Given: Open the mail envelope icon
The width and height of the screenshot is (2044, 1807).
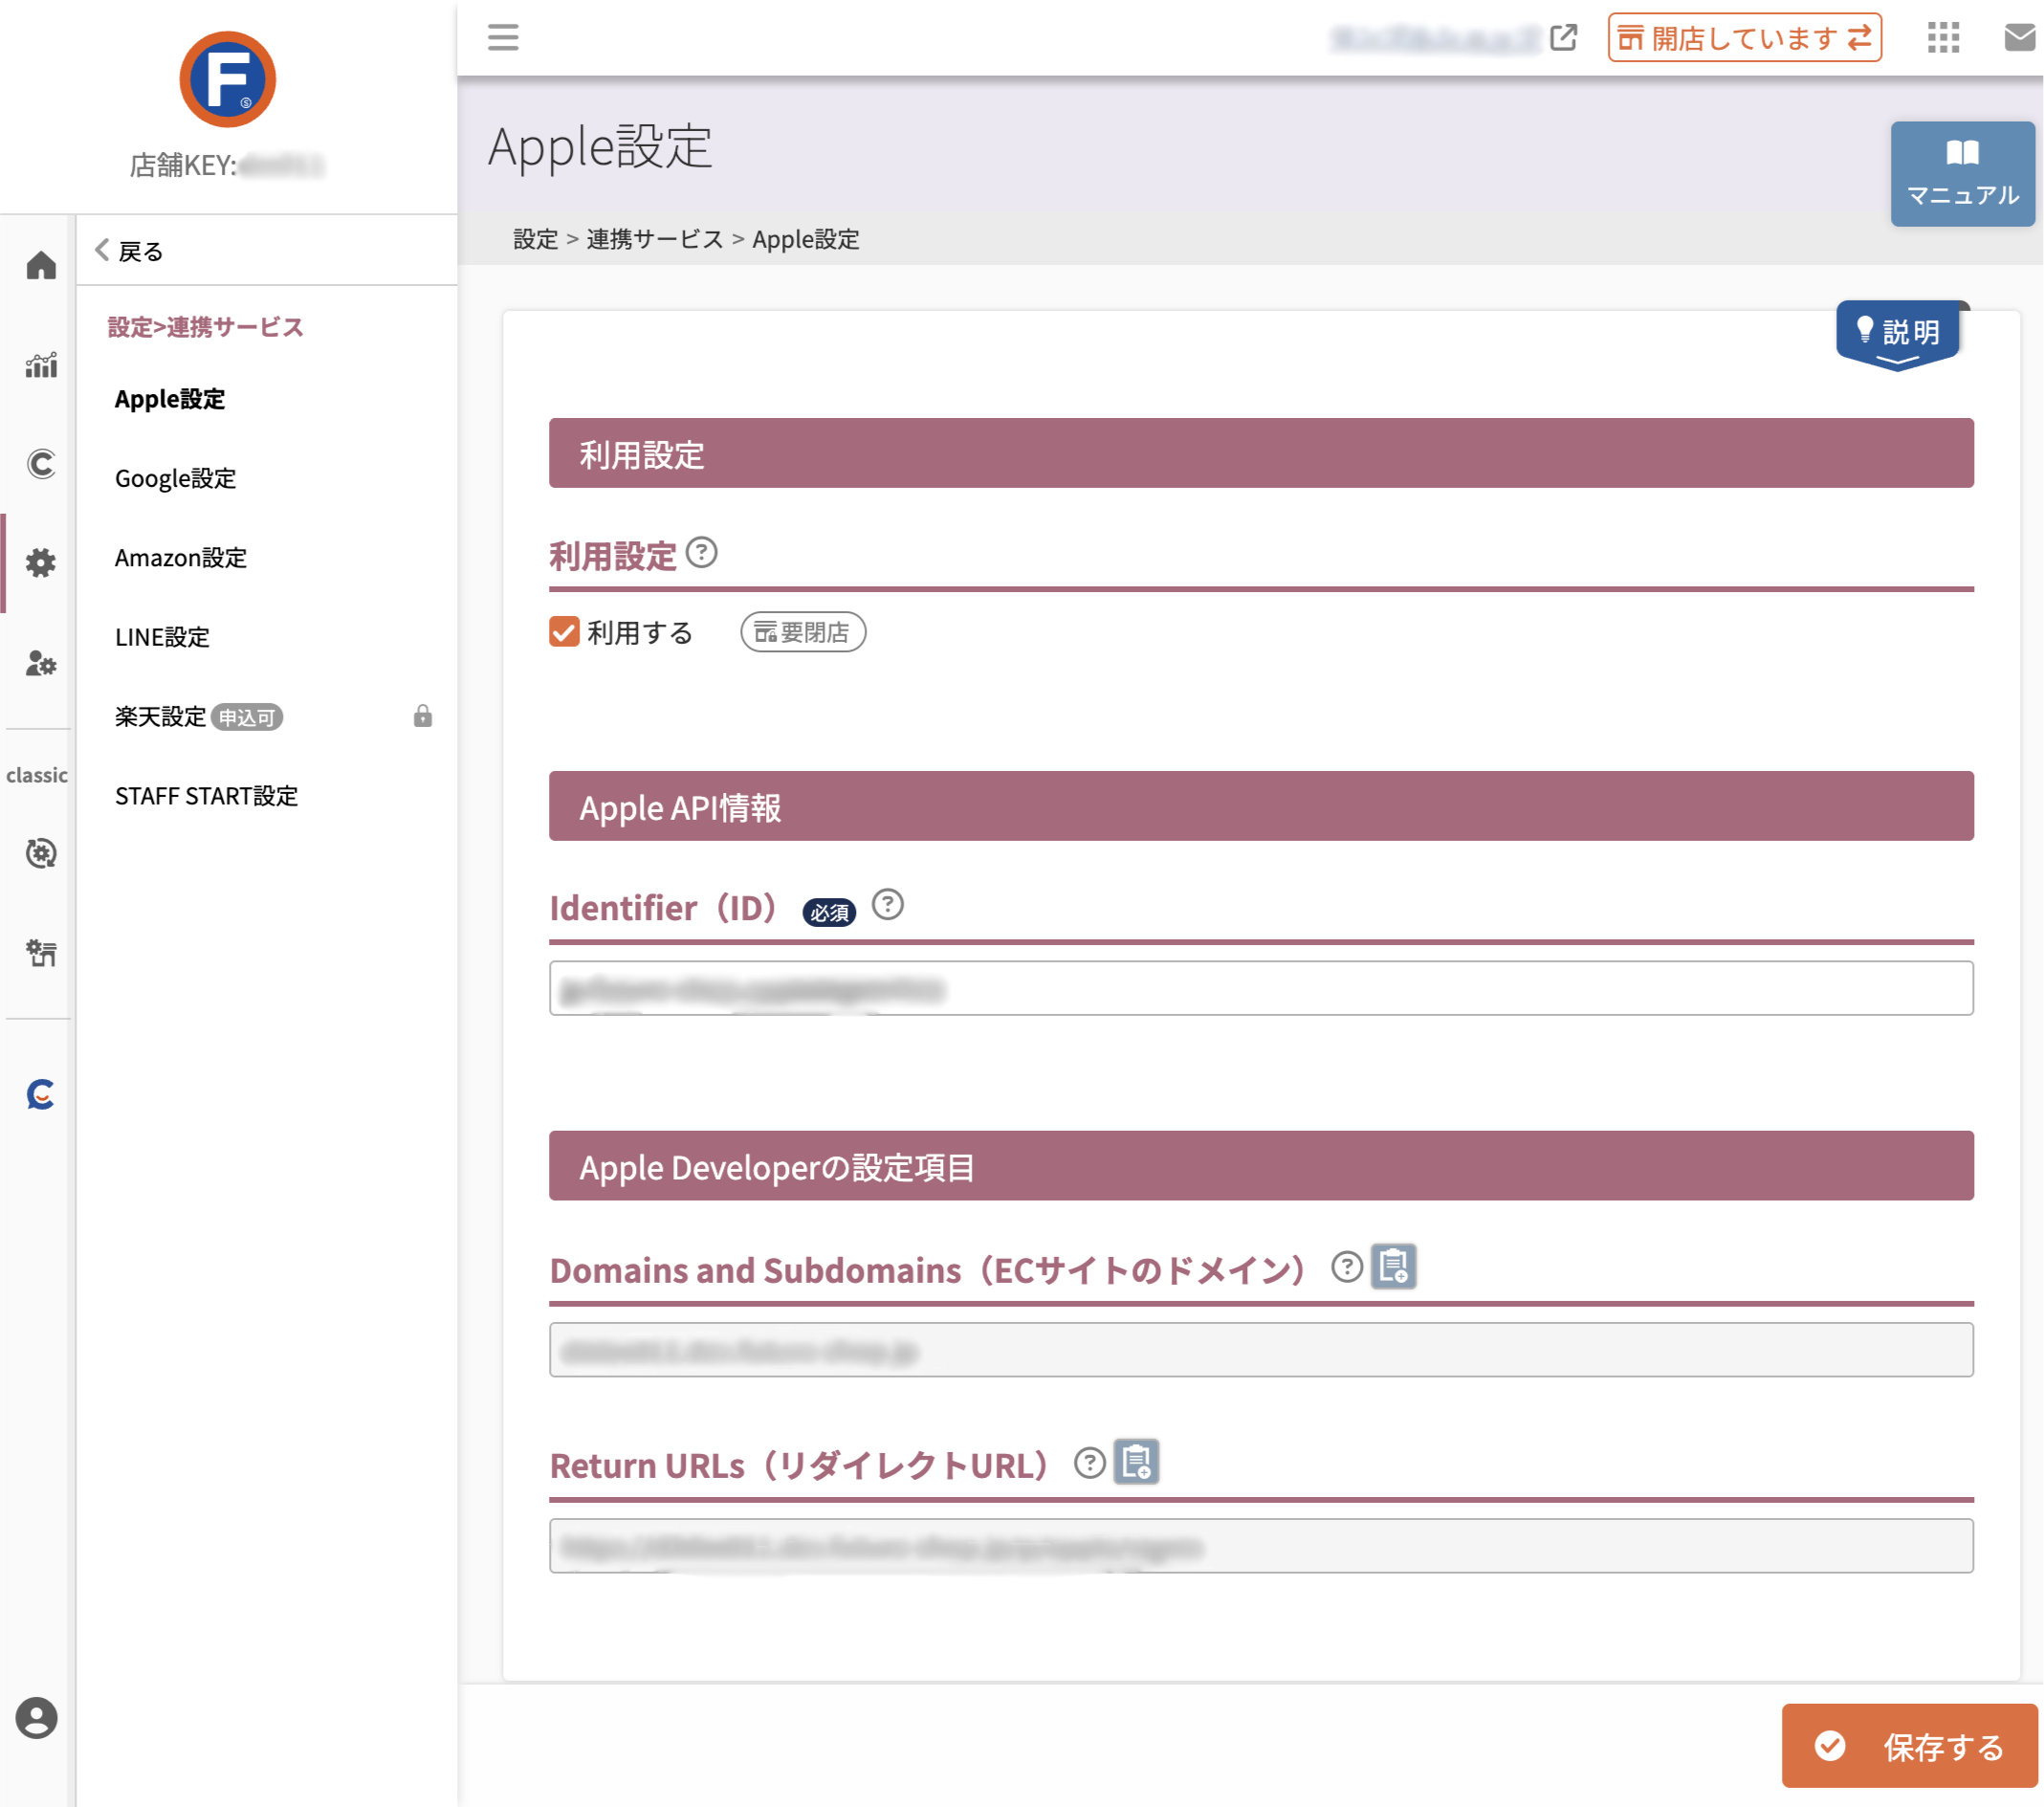Looking at the screenshot, I should [2021, 38].
